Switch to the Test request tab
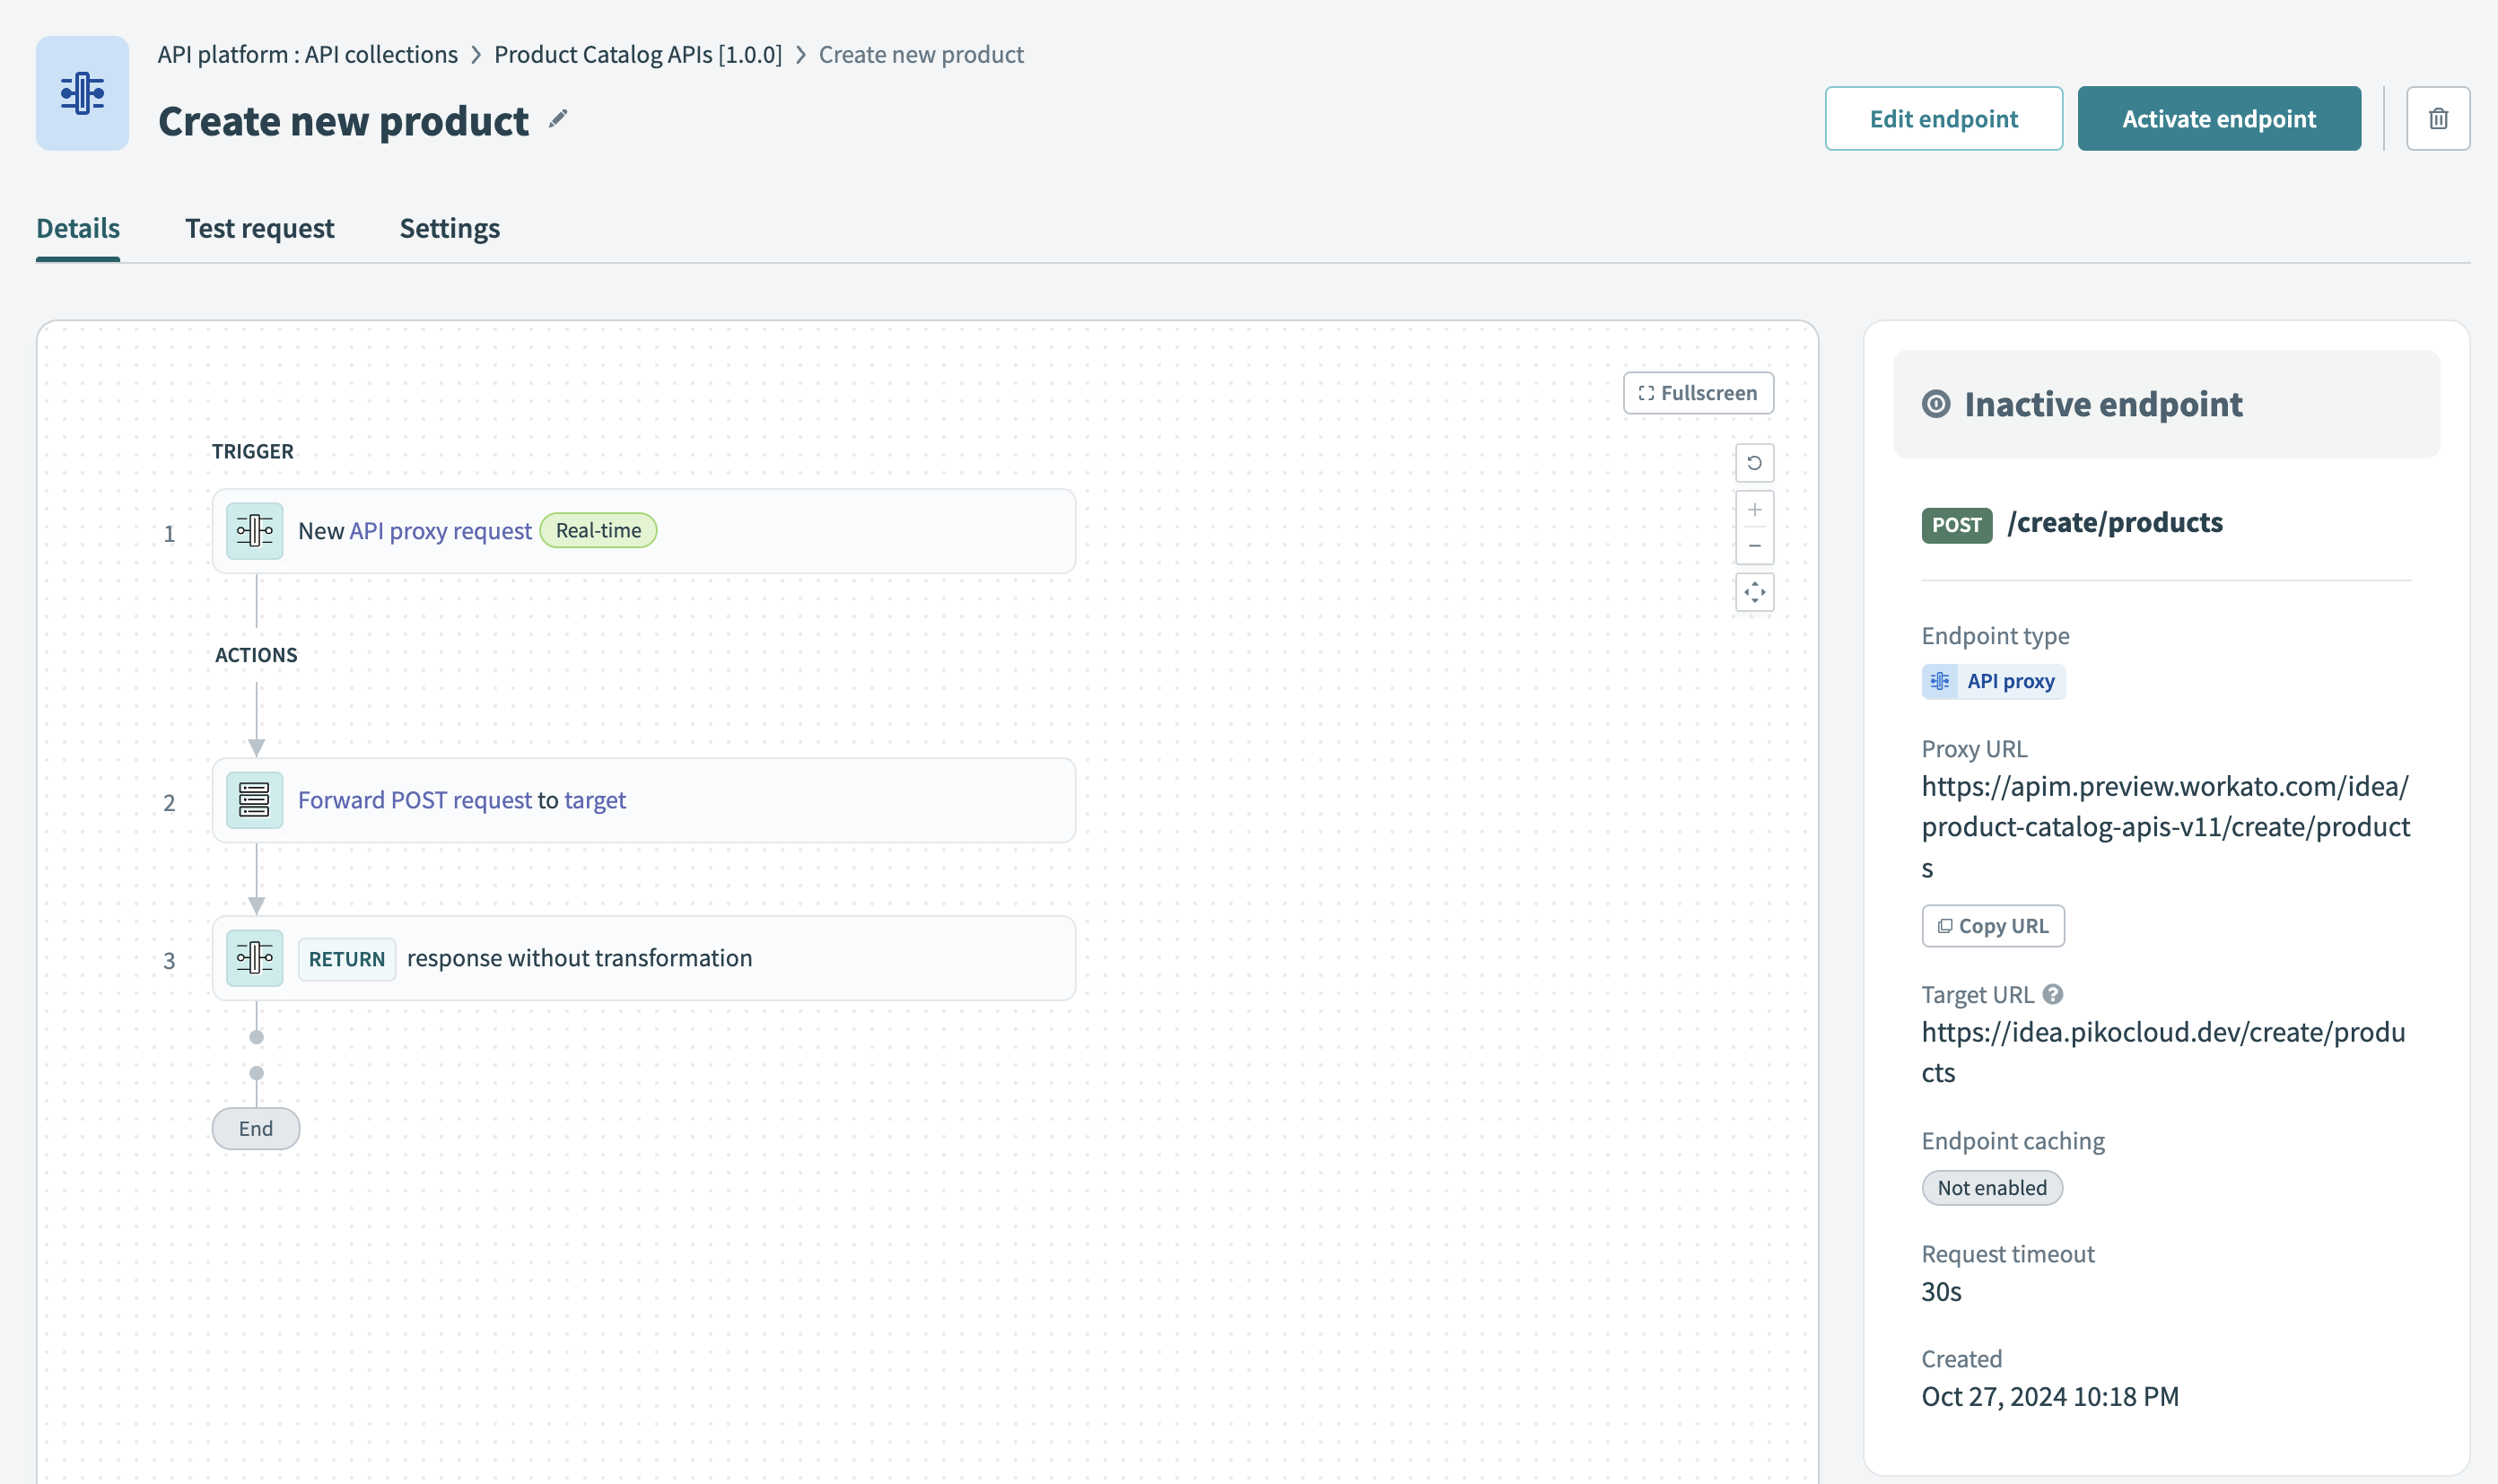2498x1484 pixels. tap(260, 228)
